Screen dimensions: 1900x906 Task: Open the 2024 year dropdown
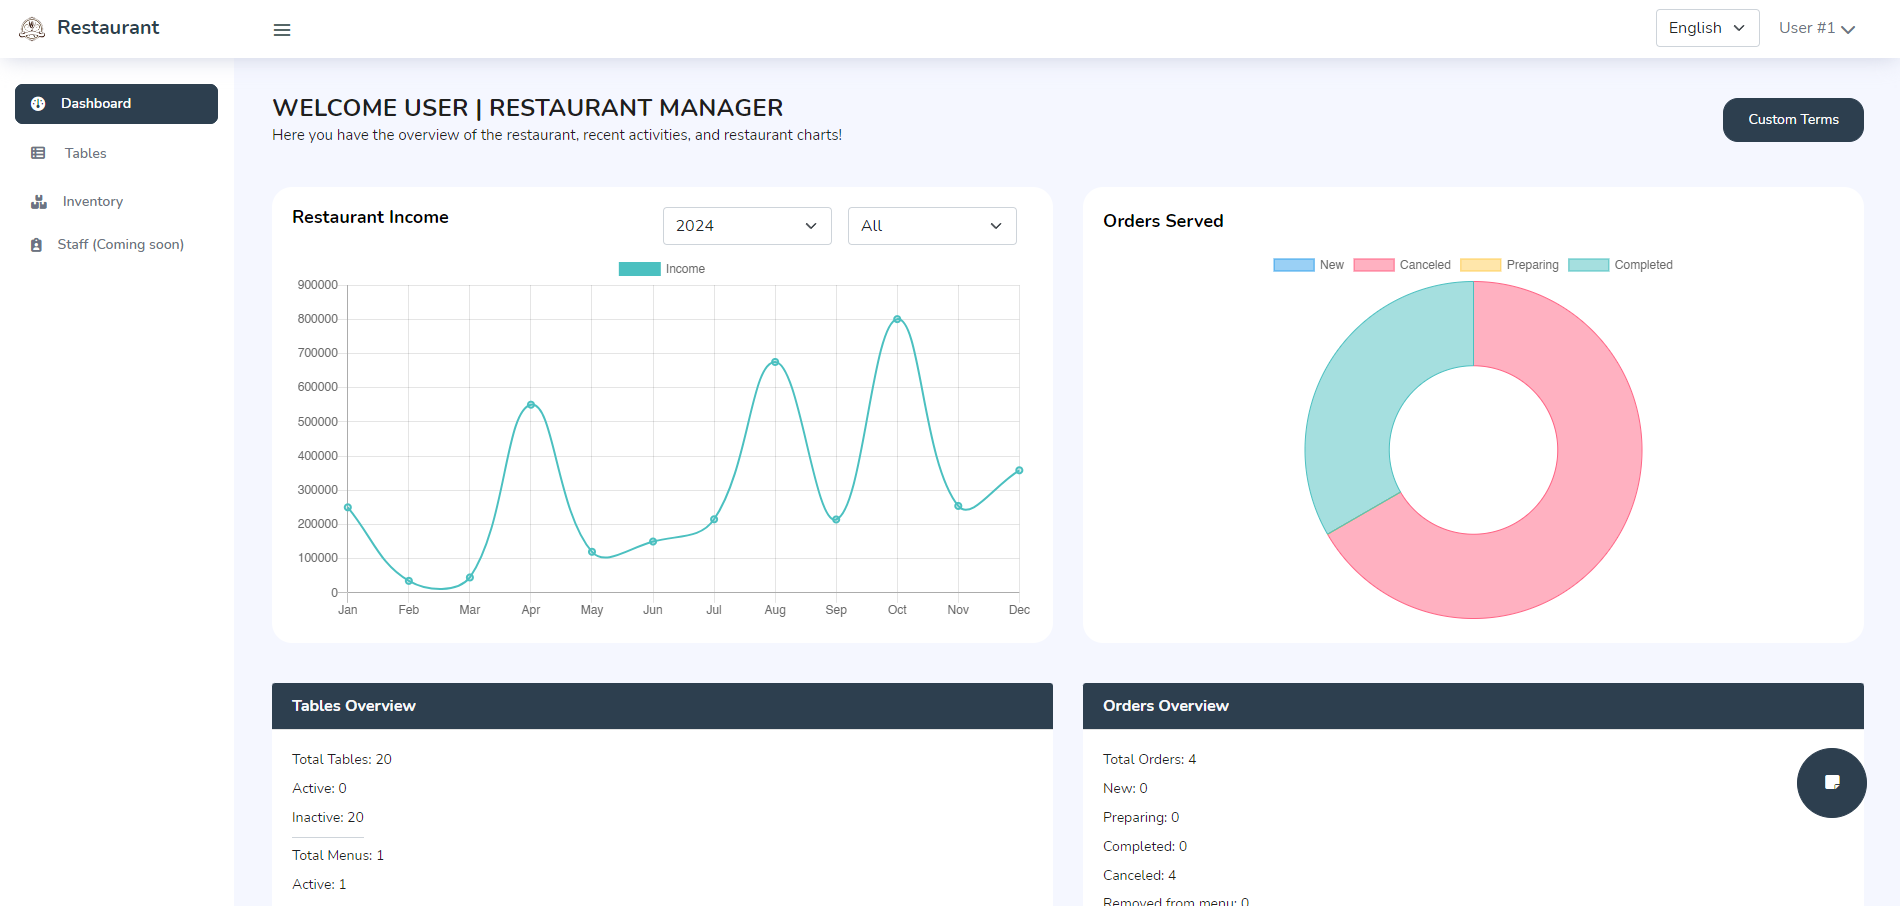(747, 226)
